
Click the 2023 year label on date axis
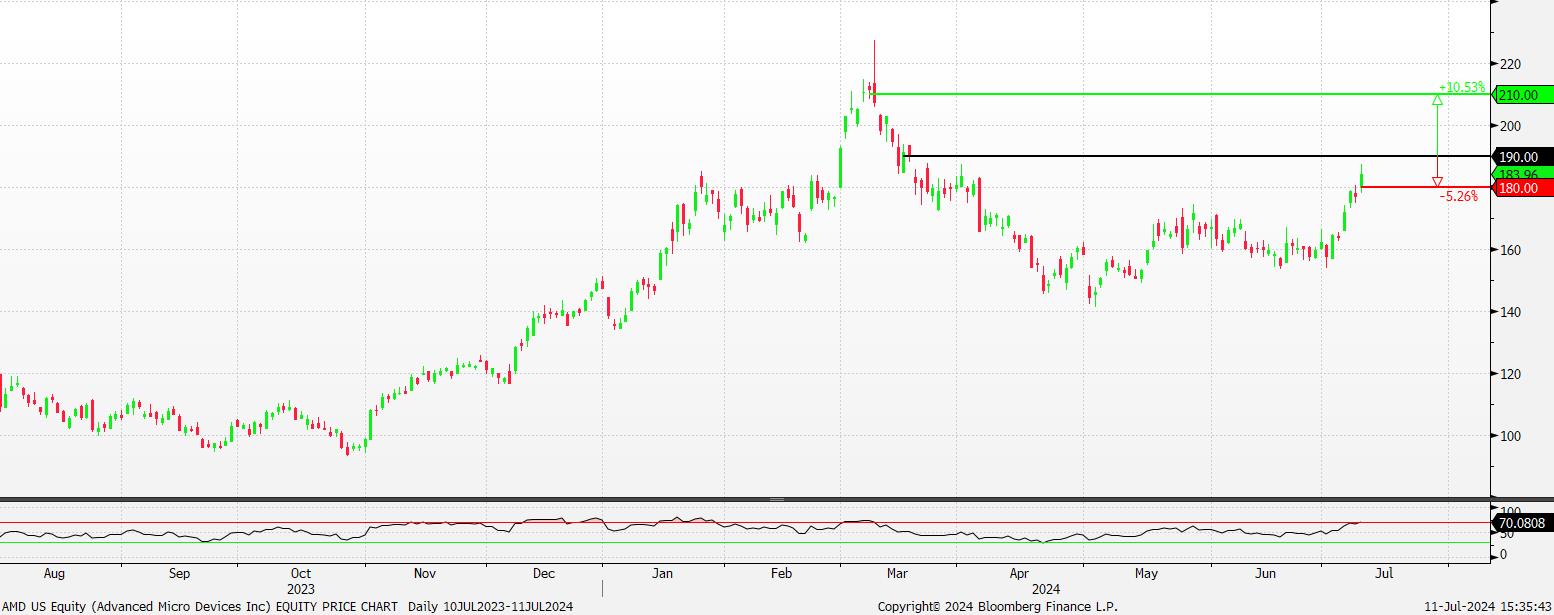(301, 589)
